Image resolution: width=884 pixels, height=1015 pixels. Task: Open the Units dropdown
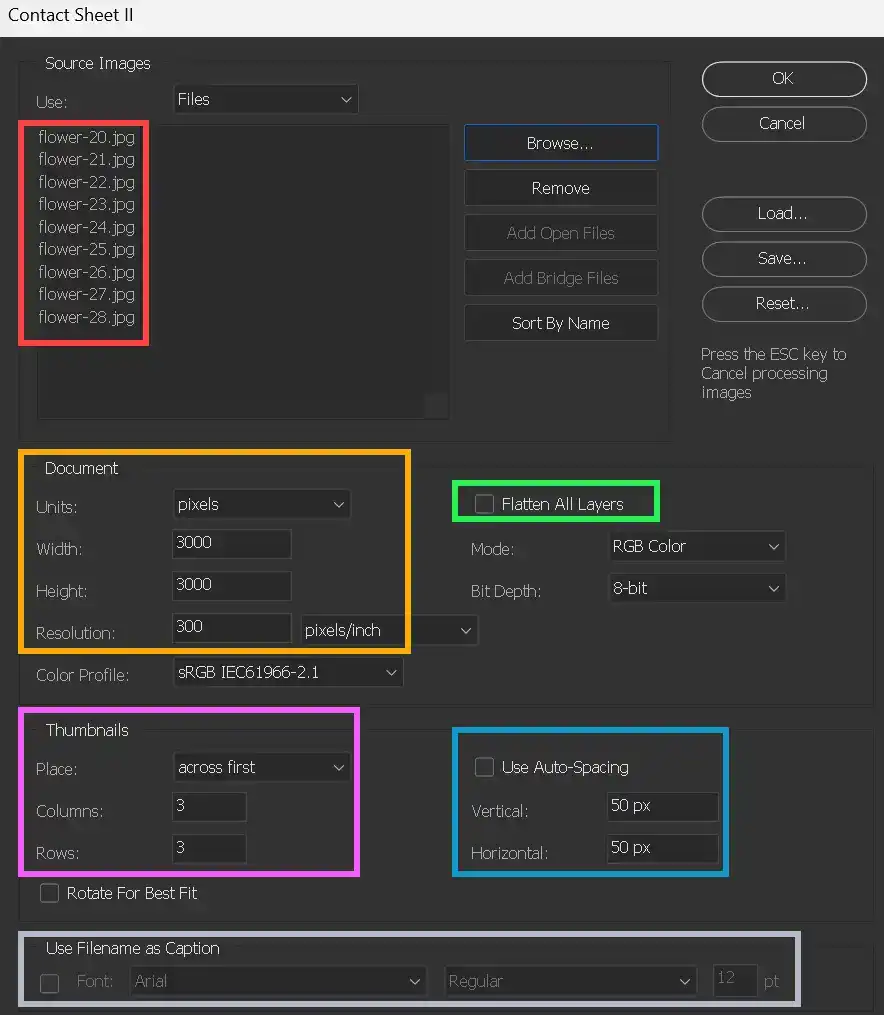point(261,505)
